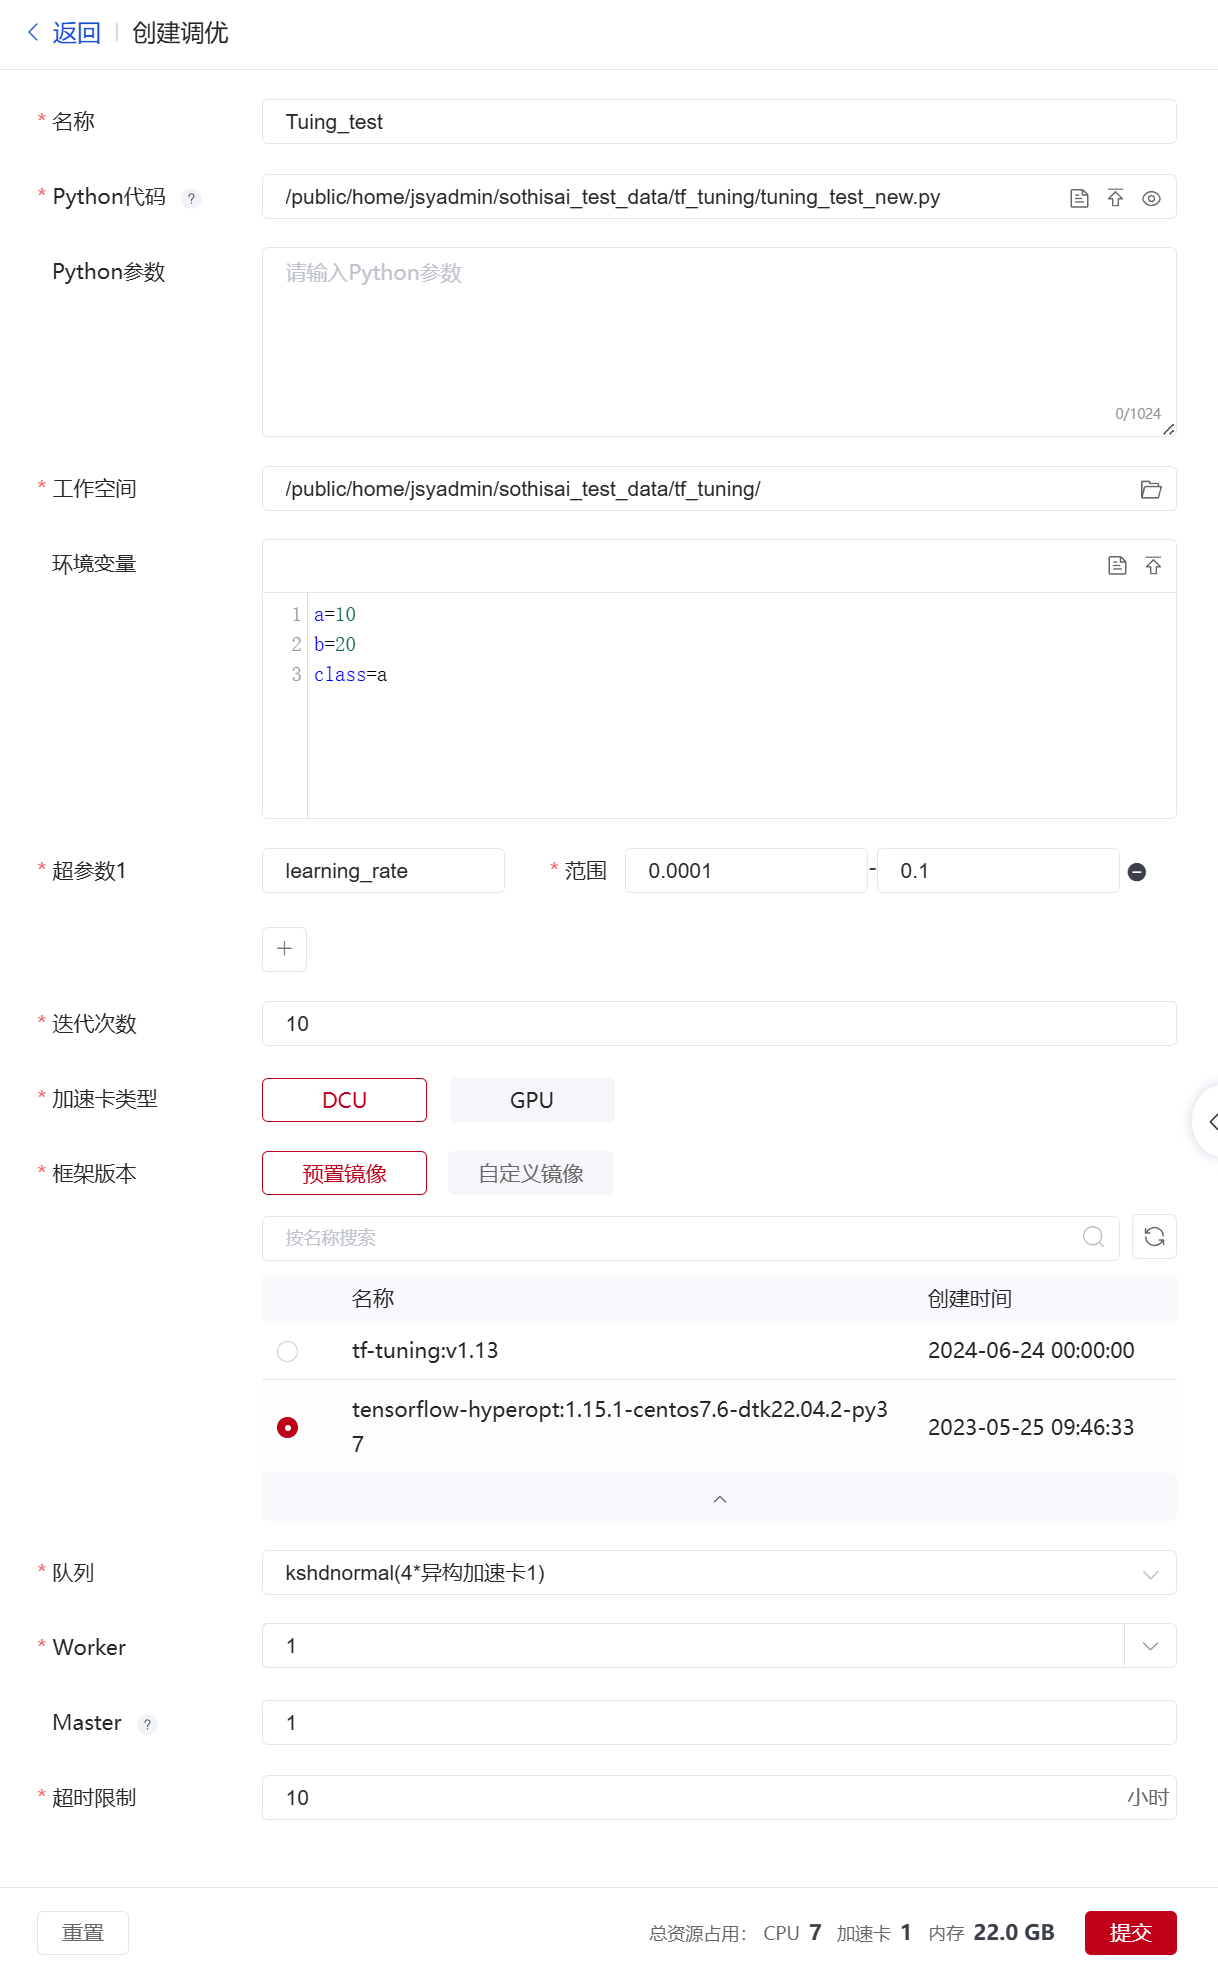Collapse the image list with up chevron

tap(719, 1498)
